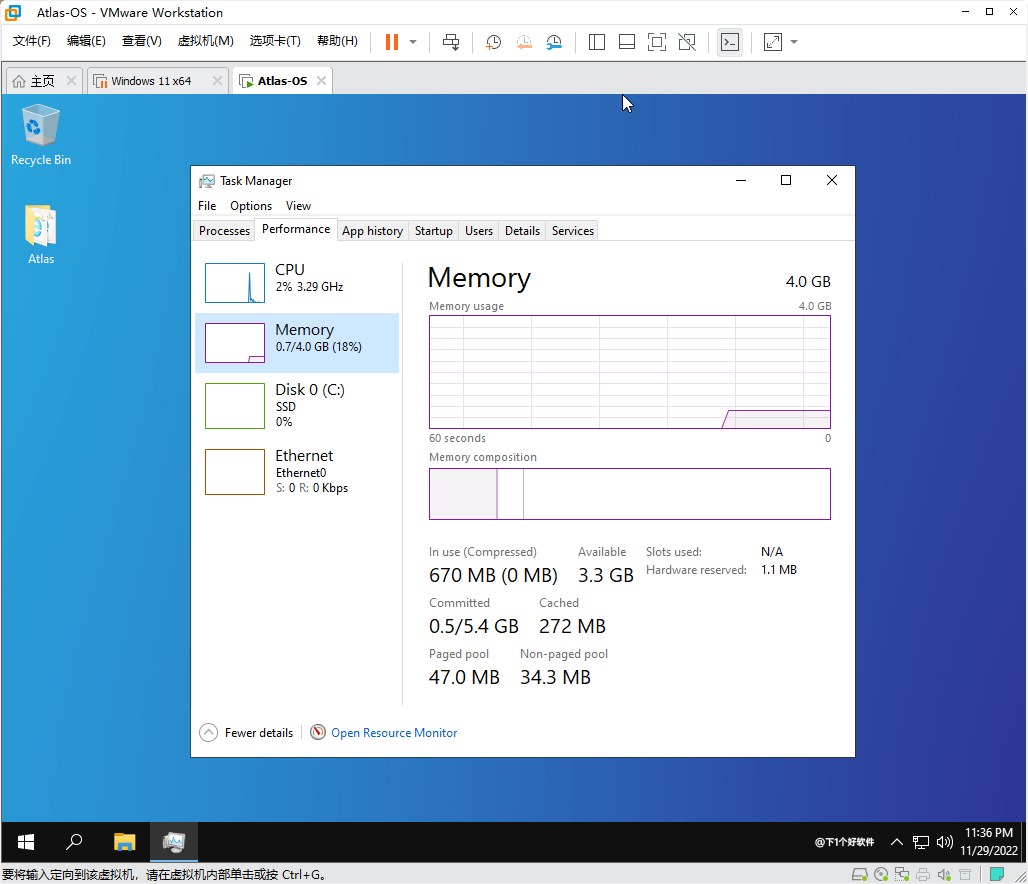Viewport: 1028px width, 884px height.
Task: Show the VMware library panel
Action: click(x=597, y=41)
